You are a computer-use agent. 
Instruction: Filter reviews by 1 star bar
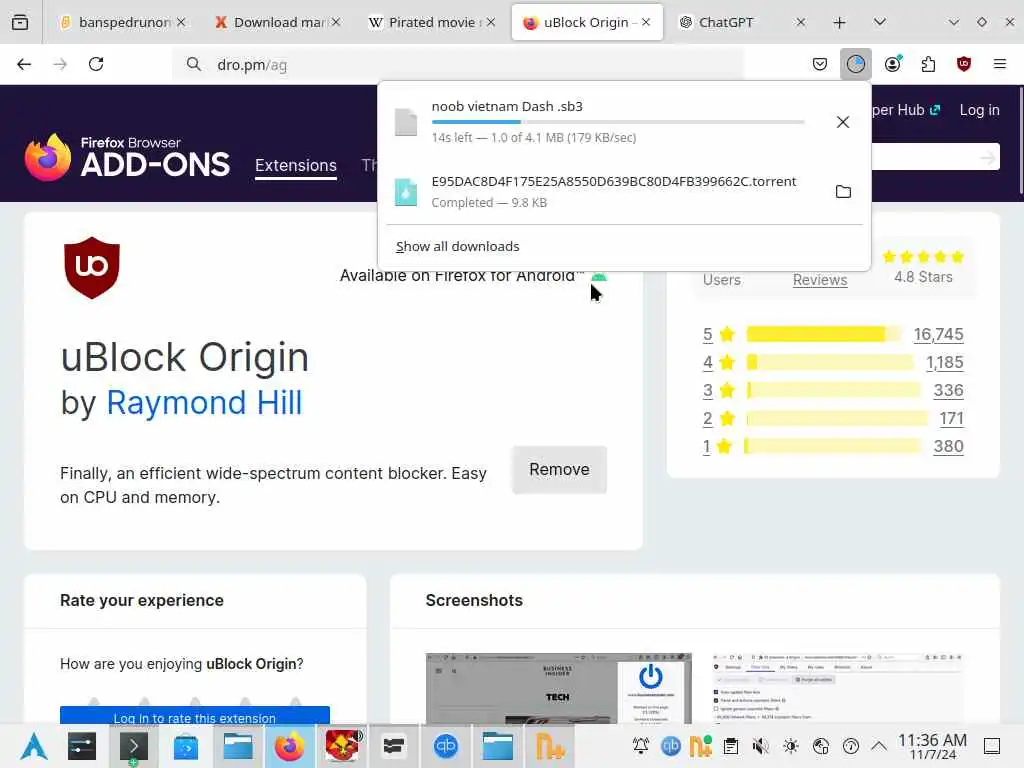pos(833,446)
